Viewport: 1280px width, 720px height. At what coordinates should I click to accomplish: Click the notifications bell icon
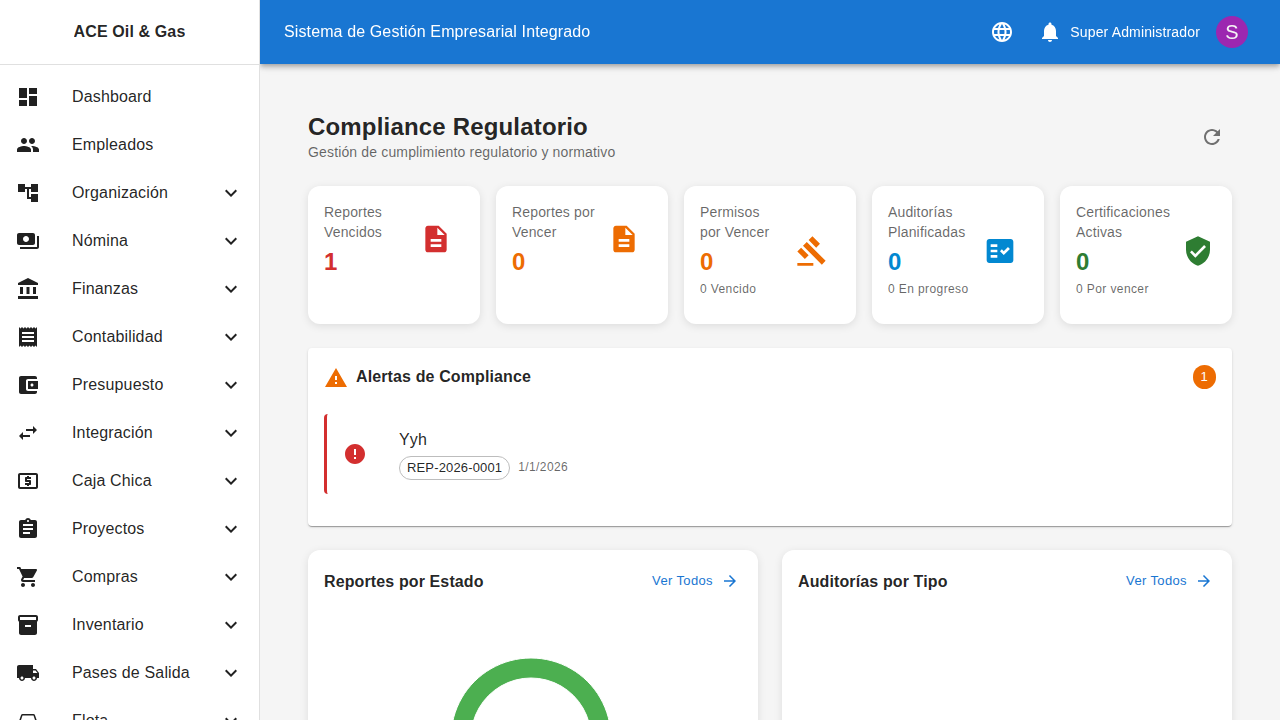(x=1049, y=31)
